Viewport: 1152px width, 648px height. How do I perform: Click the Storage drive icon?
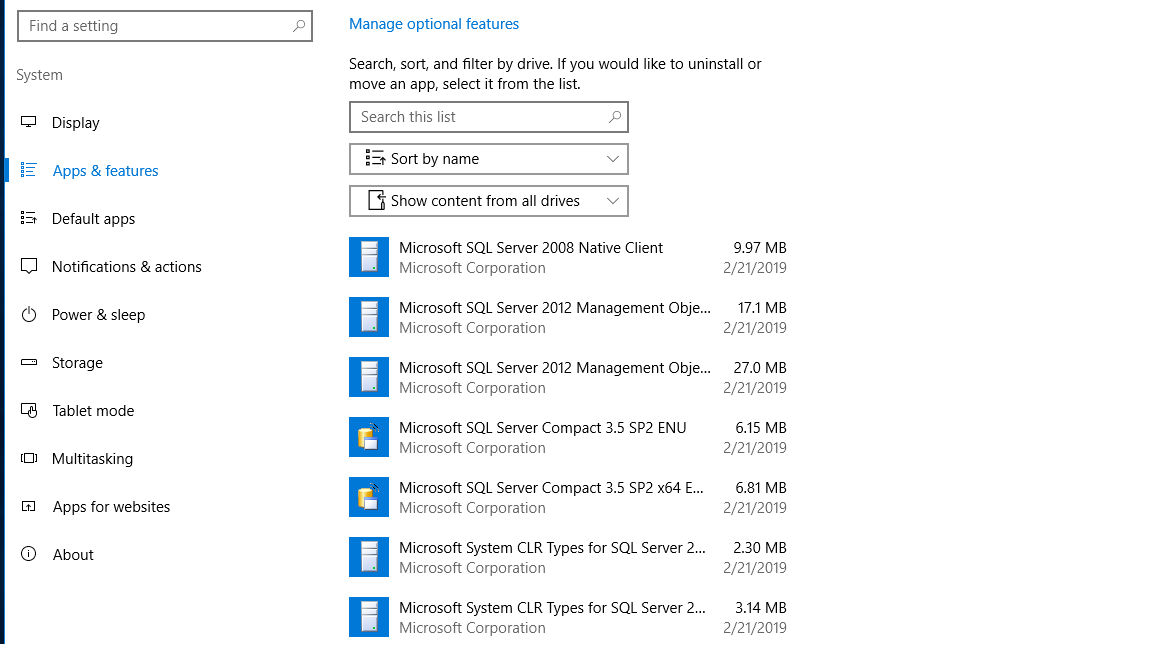pyautogui.click(x=29, y=362)
